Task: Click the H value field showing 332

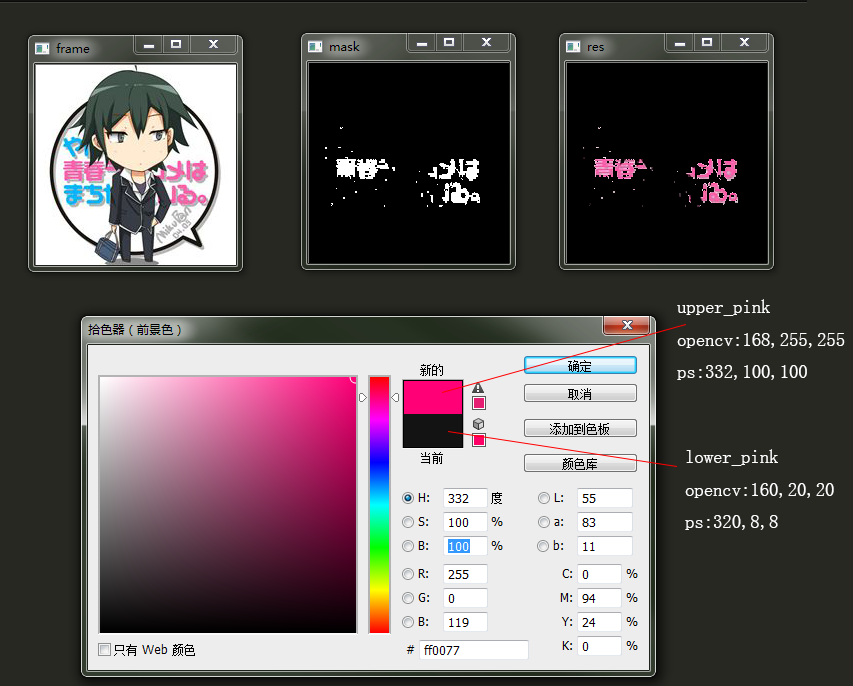Action: coord(465,498)
